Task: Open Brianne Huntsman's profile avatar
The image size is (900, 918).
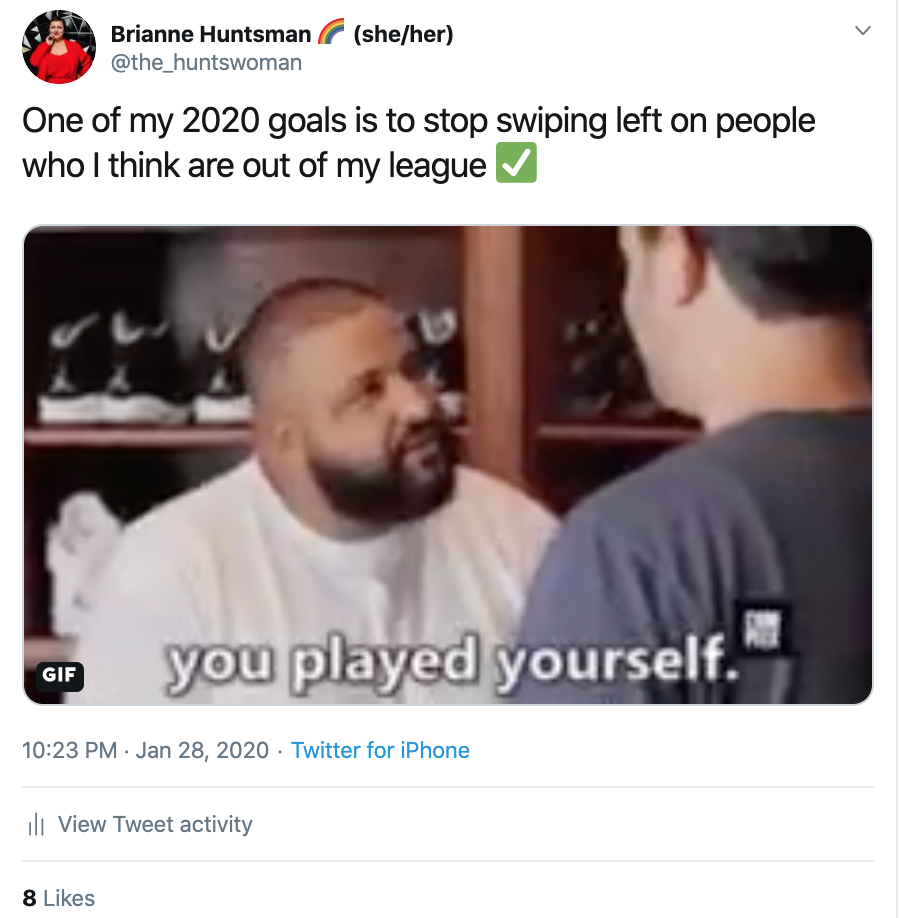Action: [x=59, y=47]
